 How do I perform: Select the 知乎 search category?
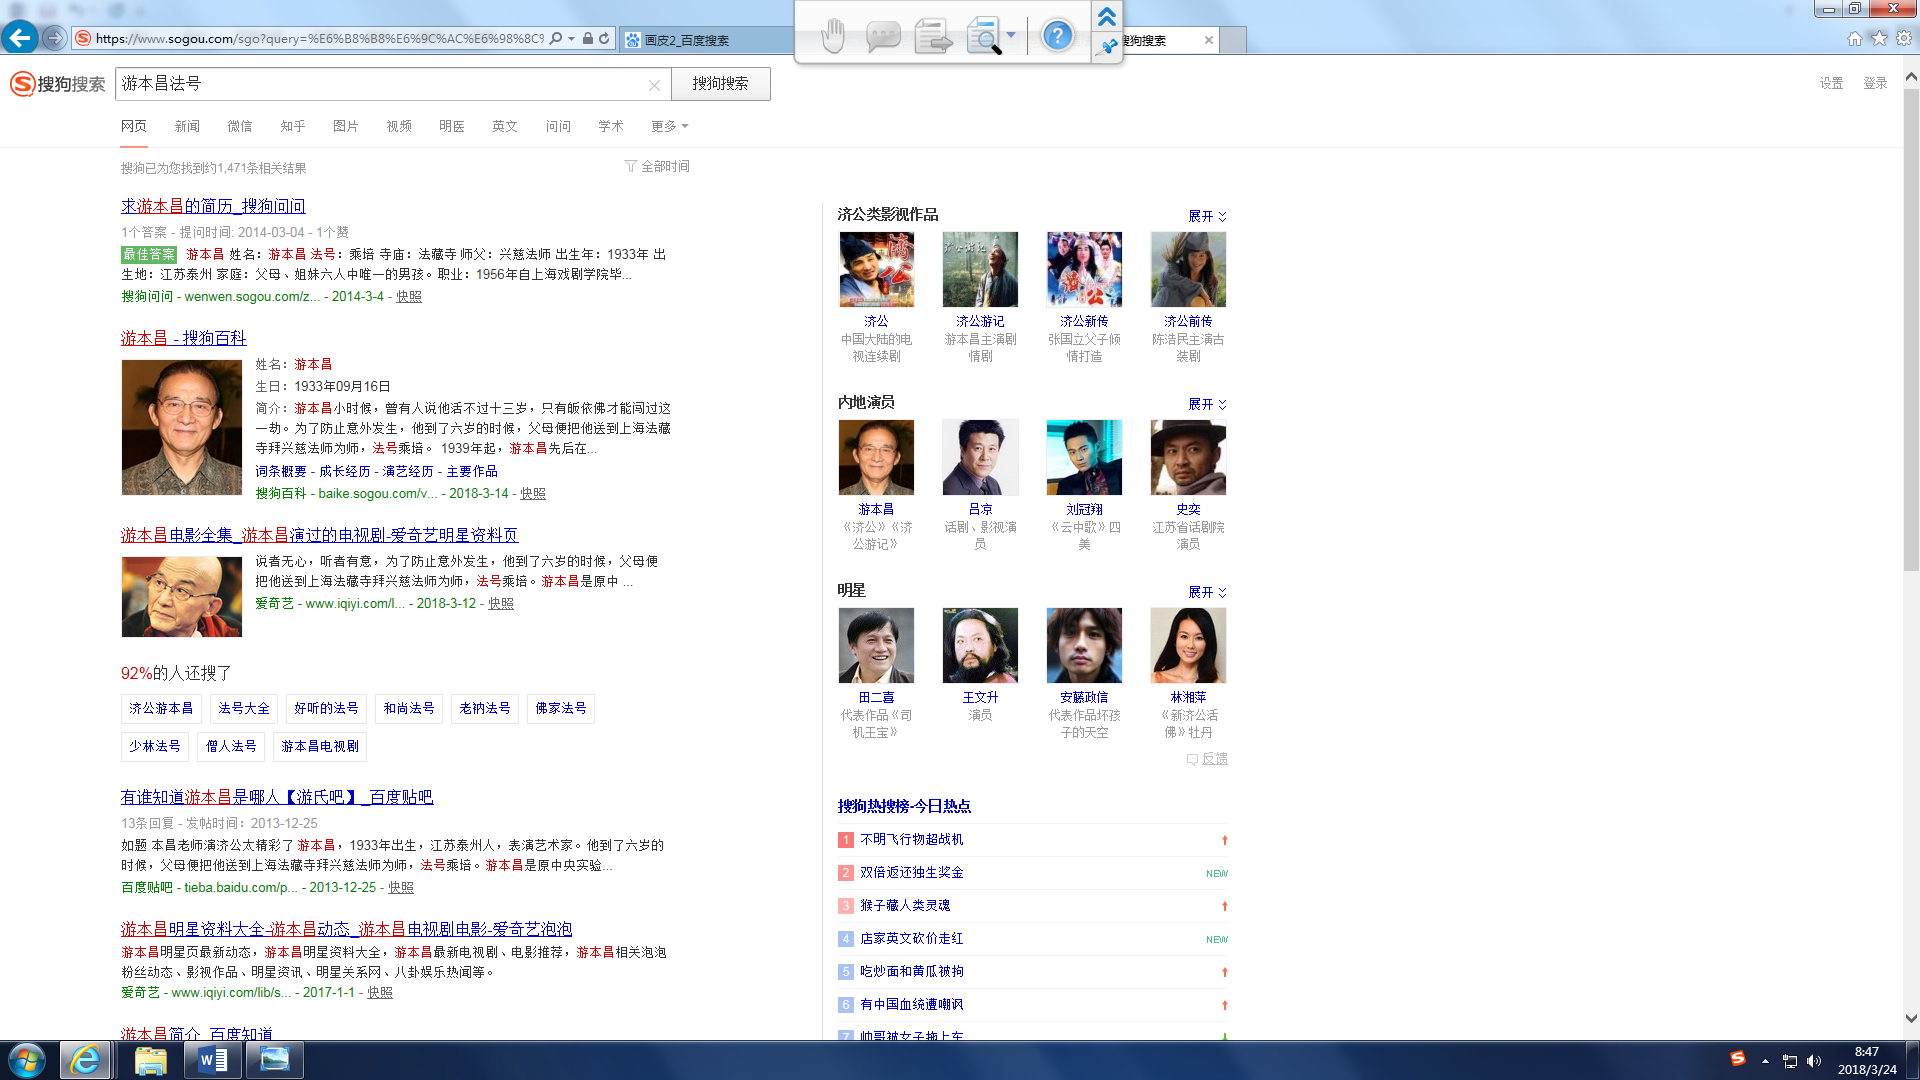[x=293, y=126]
